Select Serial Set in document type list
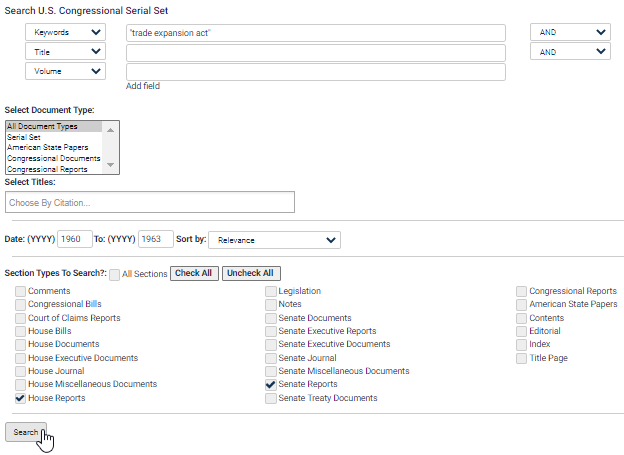 click(22, 137)
